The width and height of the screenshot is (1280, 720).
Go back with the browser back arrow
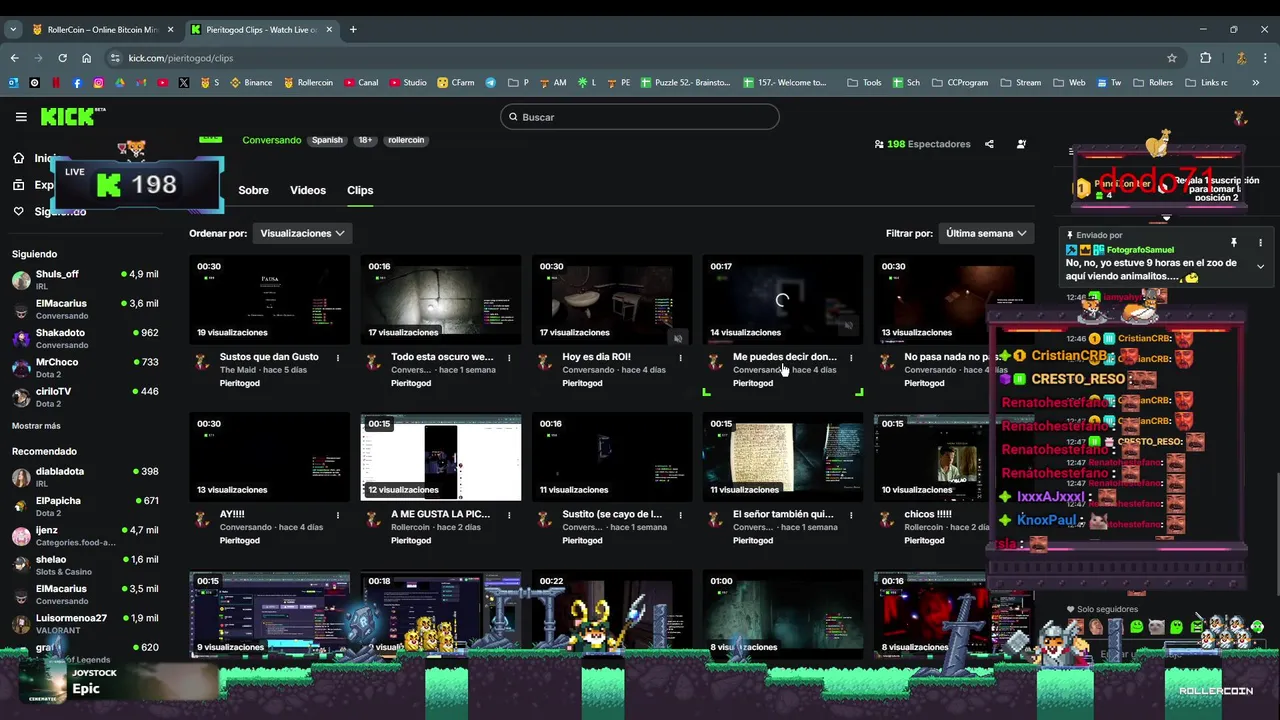[x=14, y=58]
